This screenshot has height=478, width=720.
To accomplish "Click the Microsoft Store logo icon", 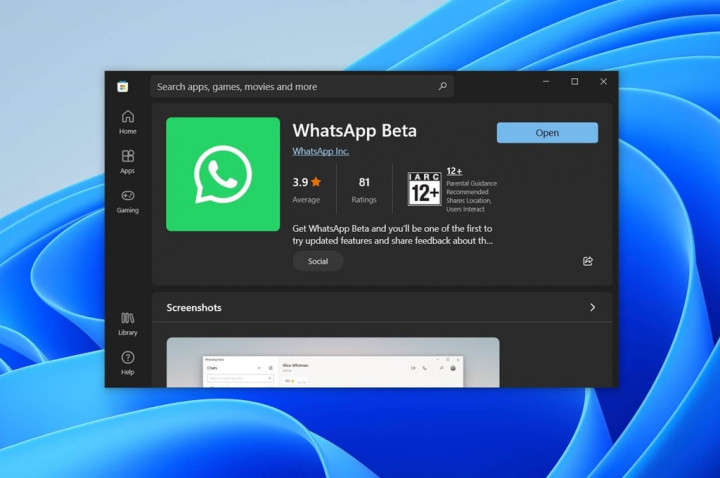I will tap(123, 86).
